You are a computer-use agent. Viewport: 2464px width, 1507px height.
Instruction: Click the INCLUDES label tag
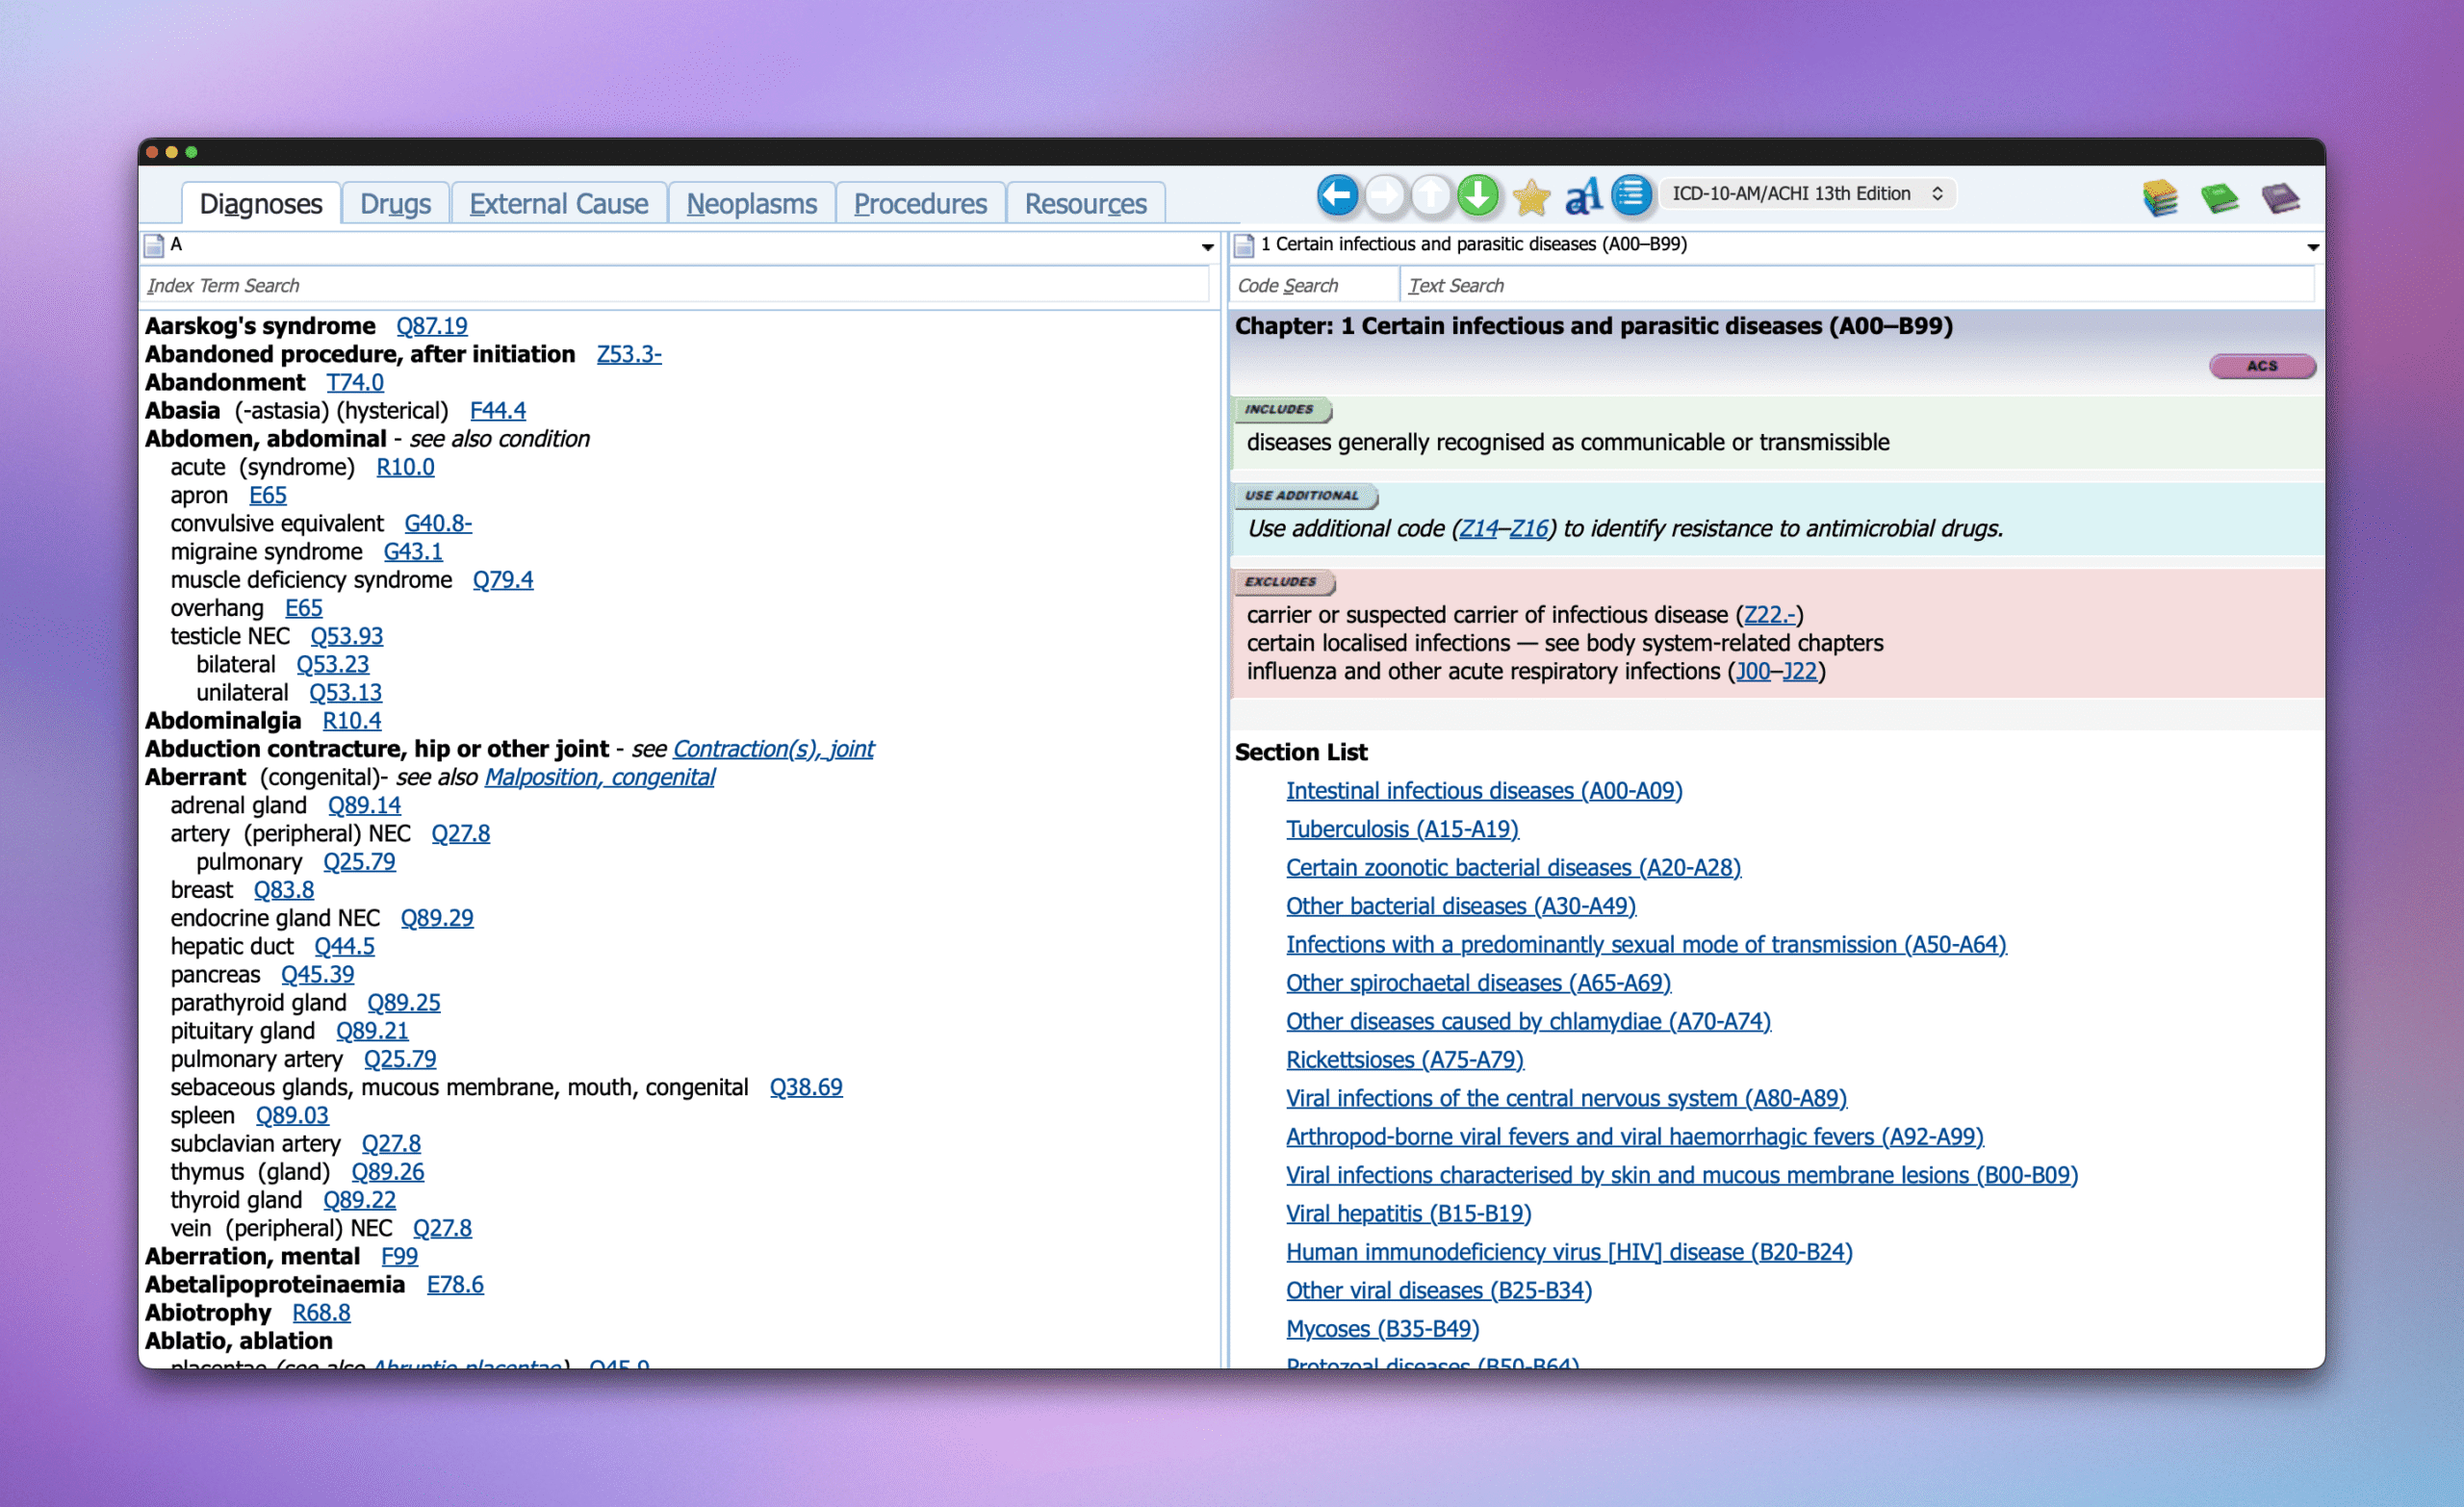click(1281, 409)
